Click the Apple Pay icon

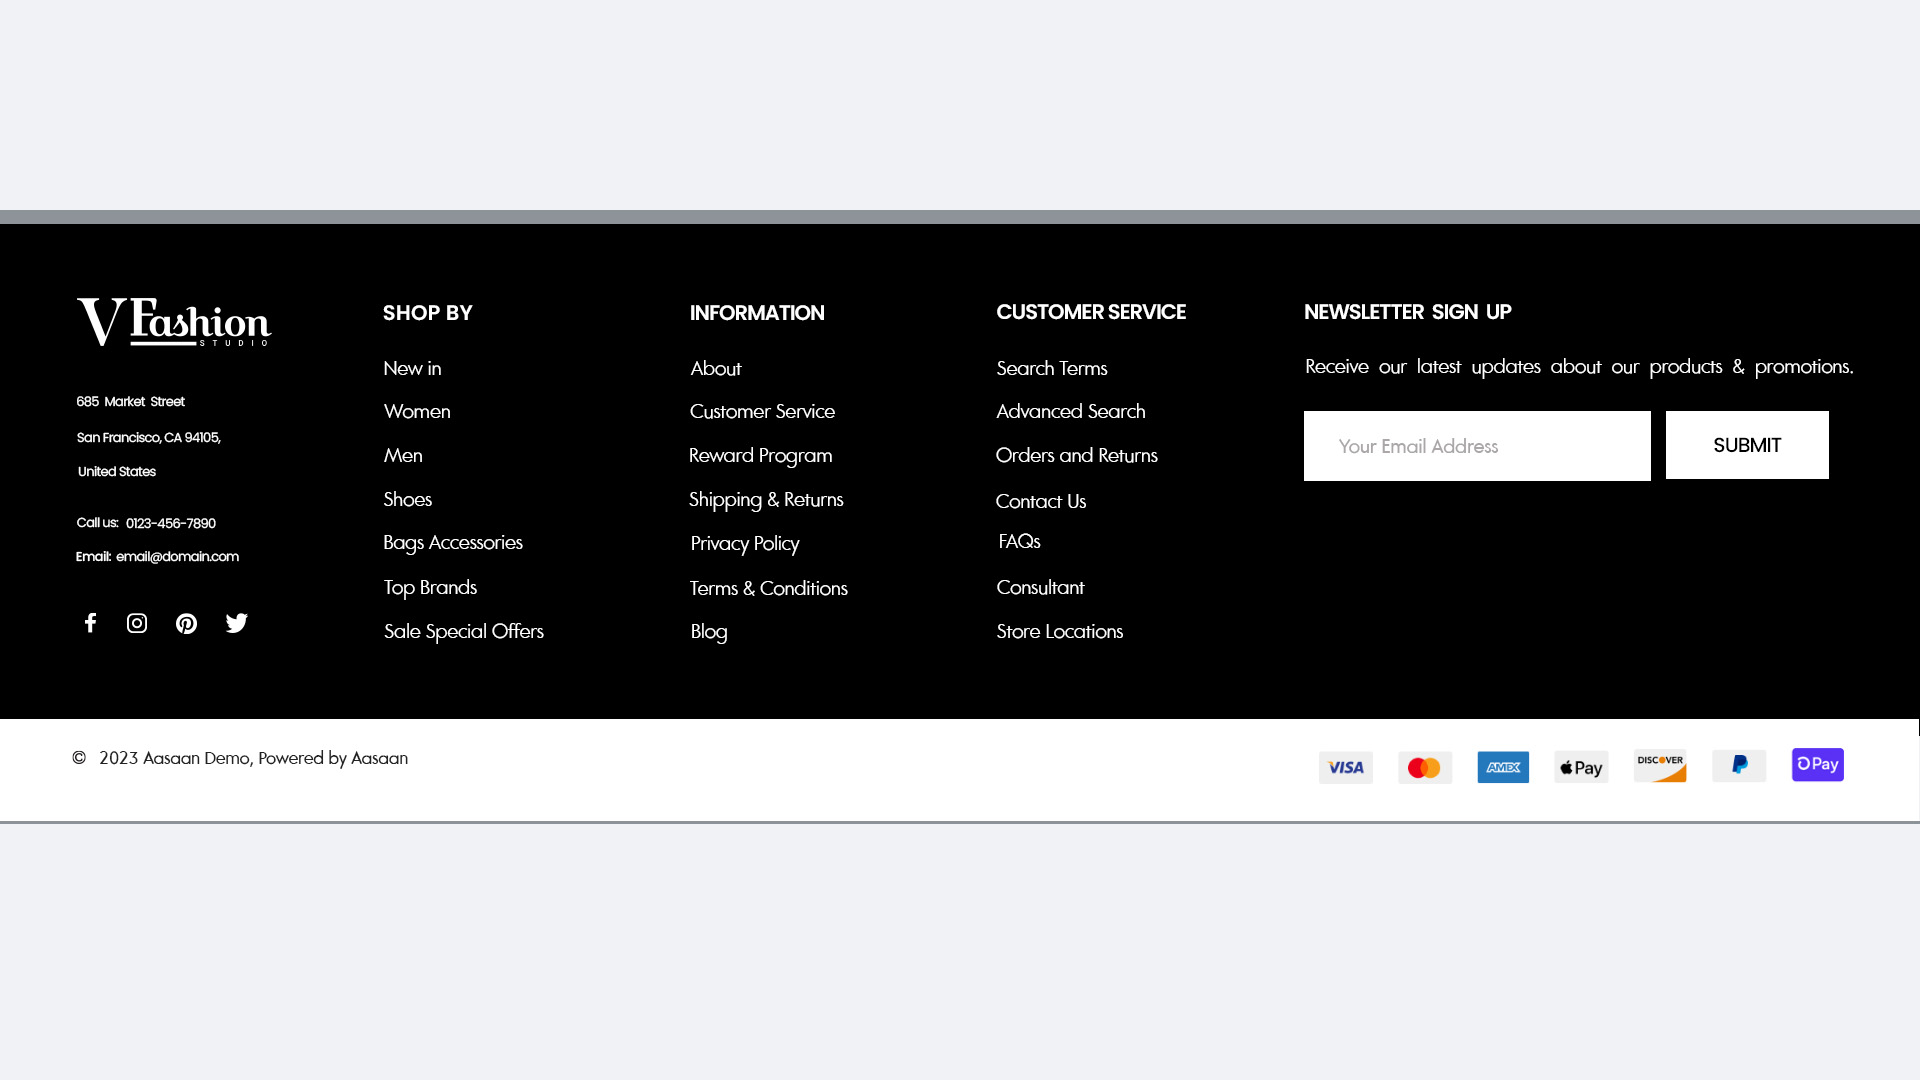[1580, 767]
